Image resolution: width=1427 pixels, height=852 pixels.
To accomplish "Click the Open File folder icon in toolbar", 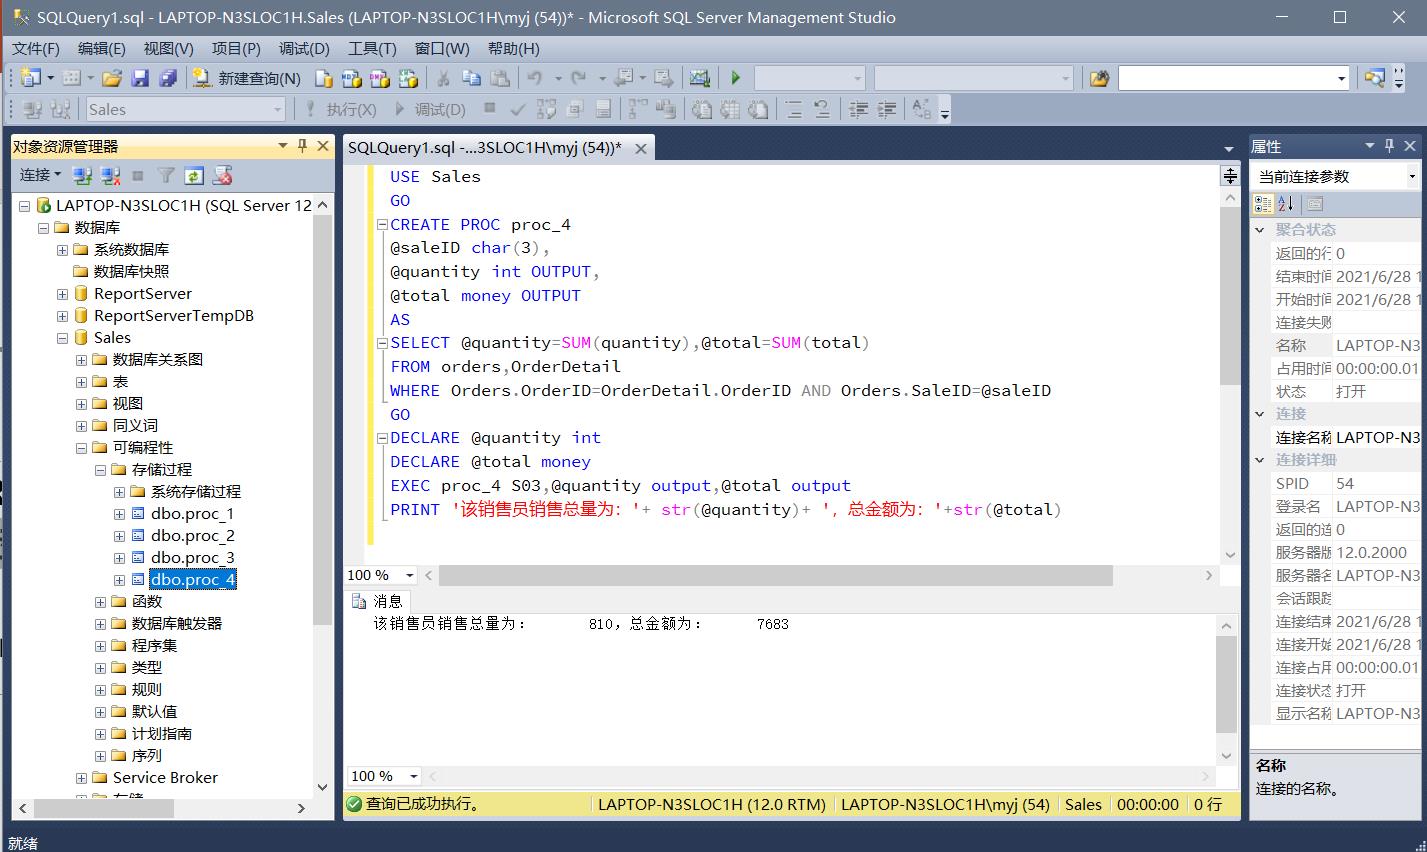I will [112, 78].
